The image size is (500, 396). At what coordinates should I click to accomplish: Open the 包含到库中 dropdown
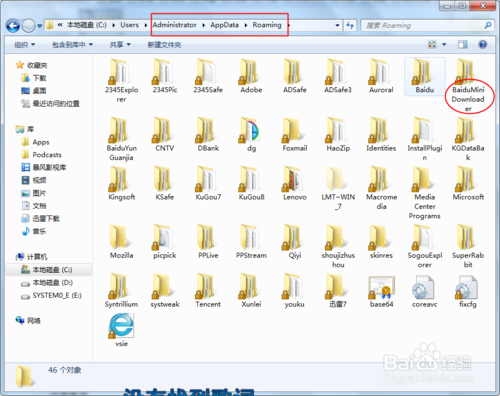[72, 45]
